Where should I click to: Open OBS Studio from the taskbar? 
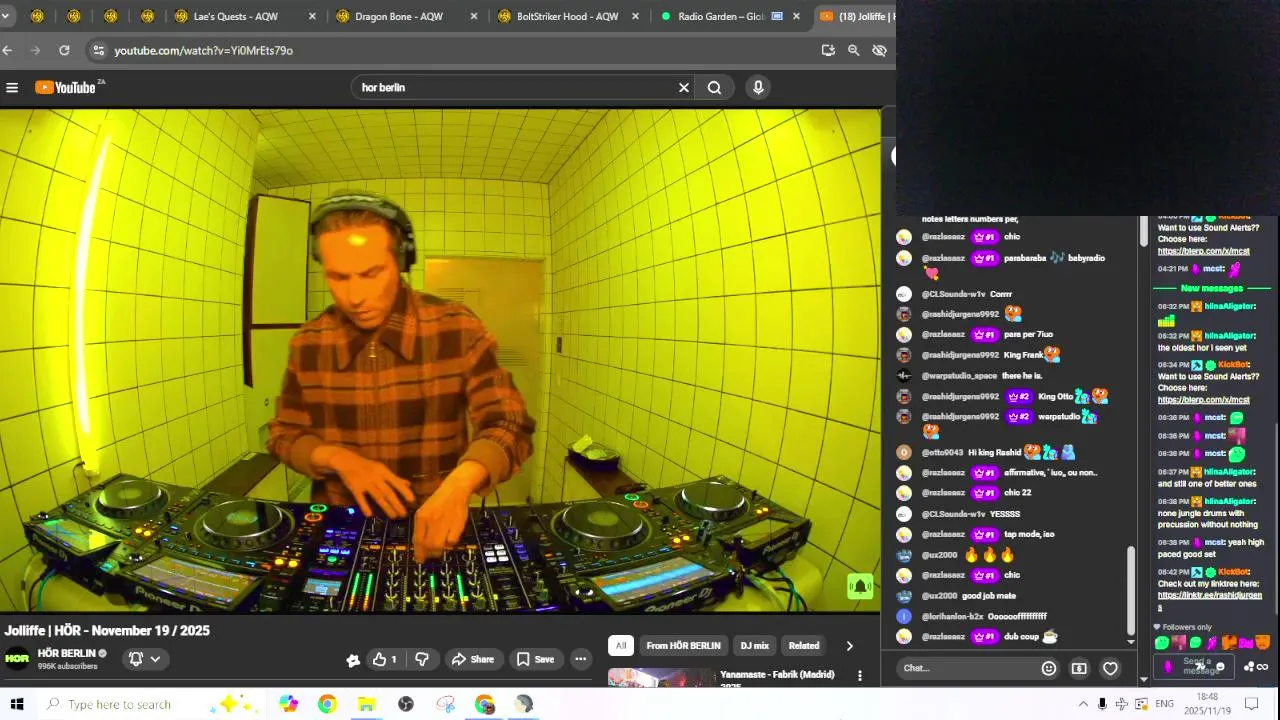coord(406,704)
